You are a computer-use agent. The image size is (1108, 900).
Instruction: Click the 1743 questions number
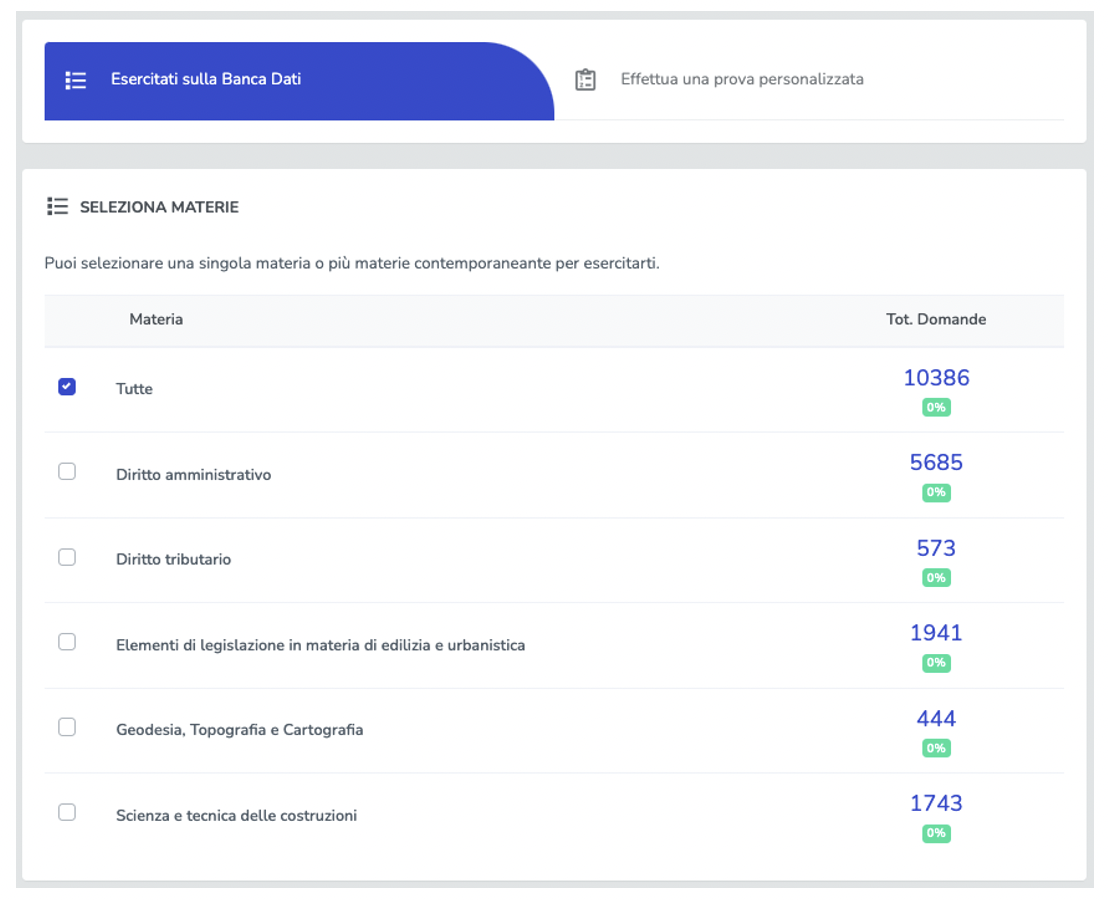coord(936,803)
